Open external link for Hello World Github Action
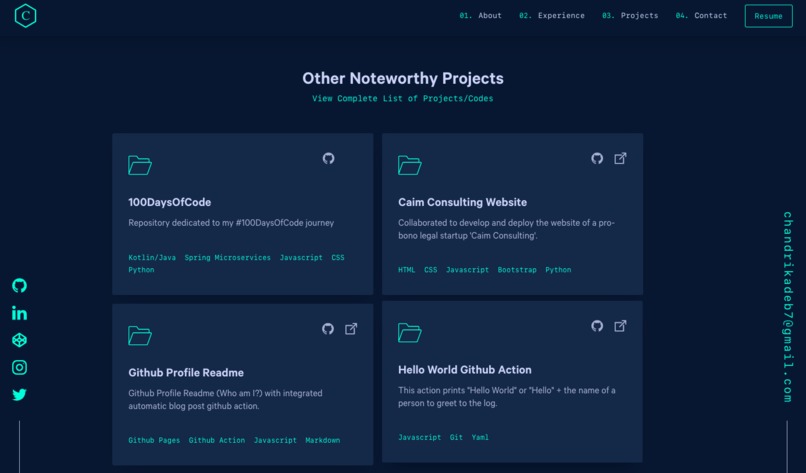806x473 pixels. pos(620,326)
